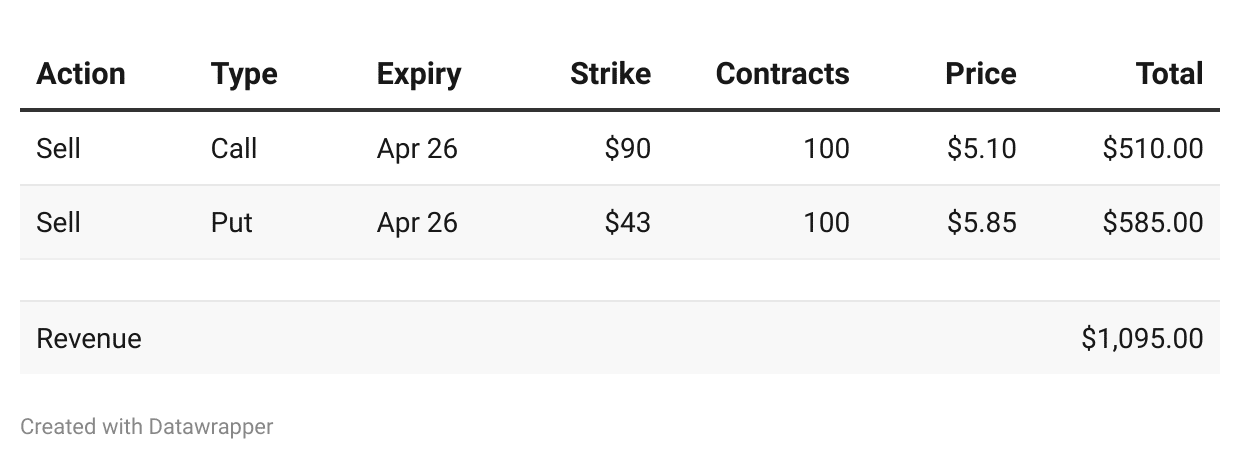
Task: Click the Strike column header
Action: point(610,74)
